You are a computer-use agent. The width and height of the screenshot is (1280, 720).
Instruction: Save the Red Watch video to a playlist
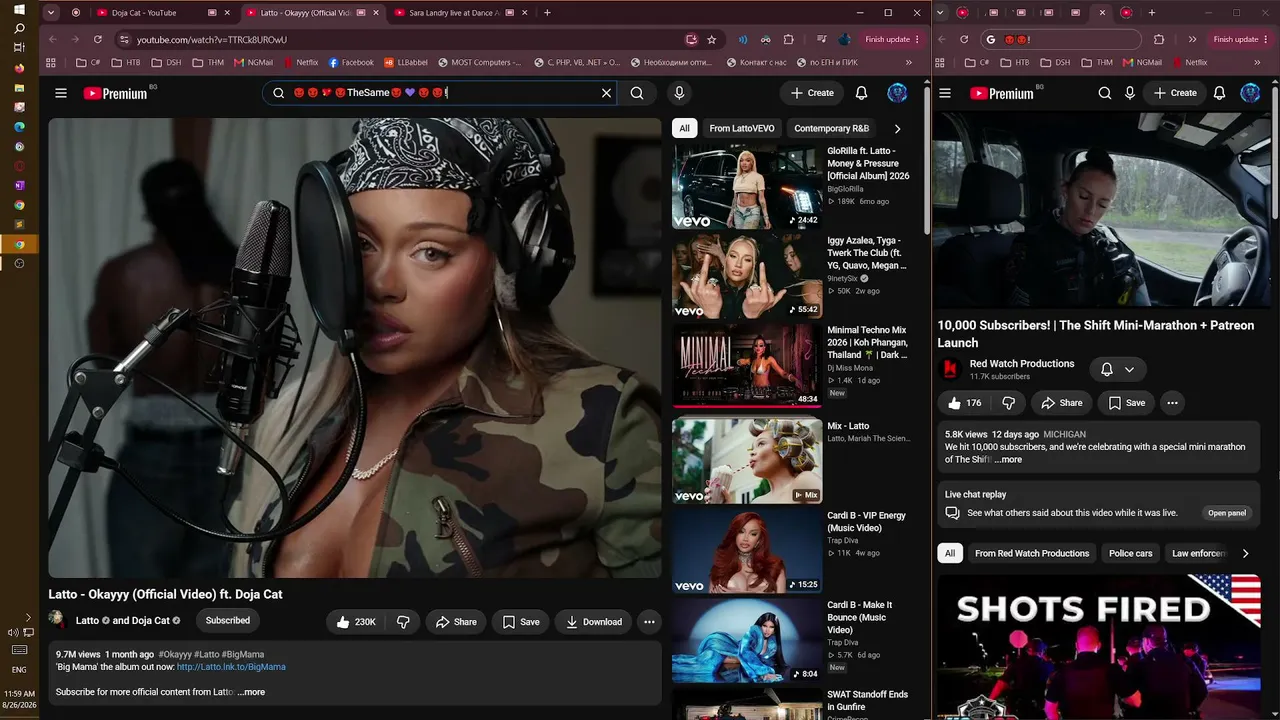1127,403
